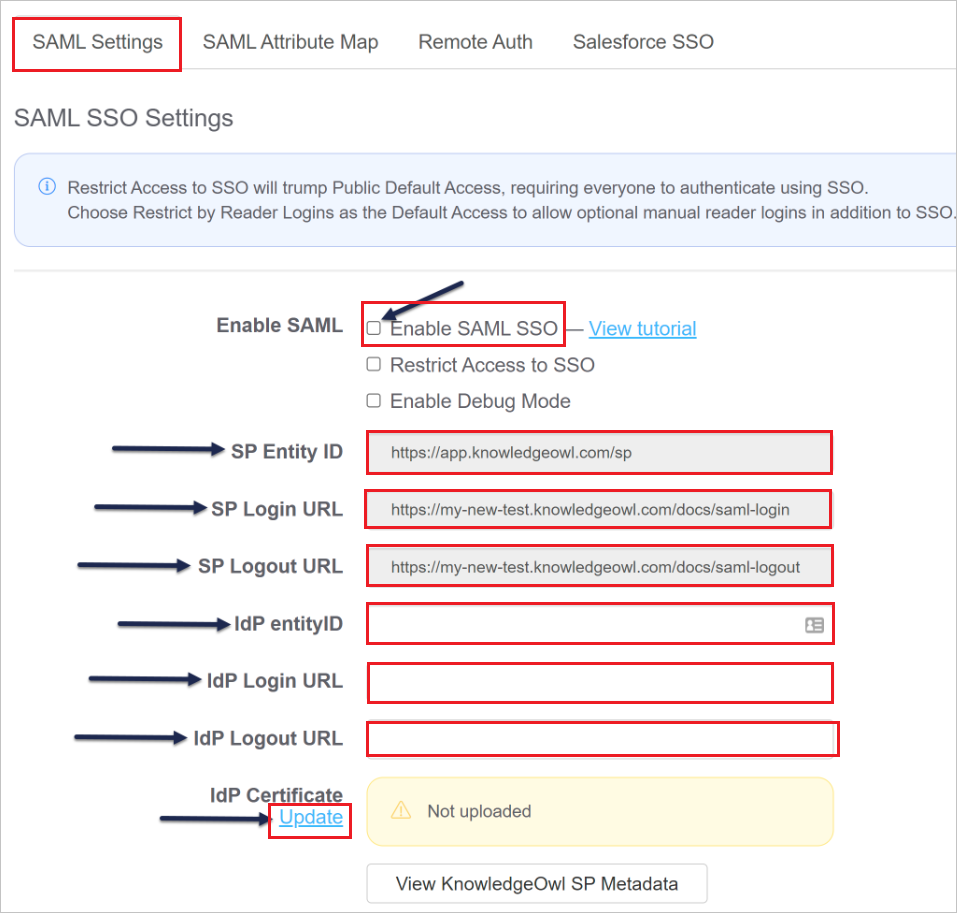Select the SP Logout URL field
Screen dimensions: 957x913
tap(598, 565)
